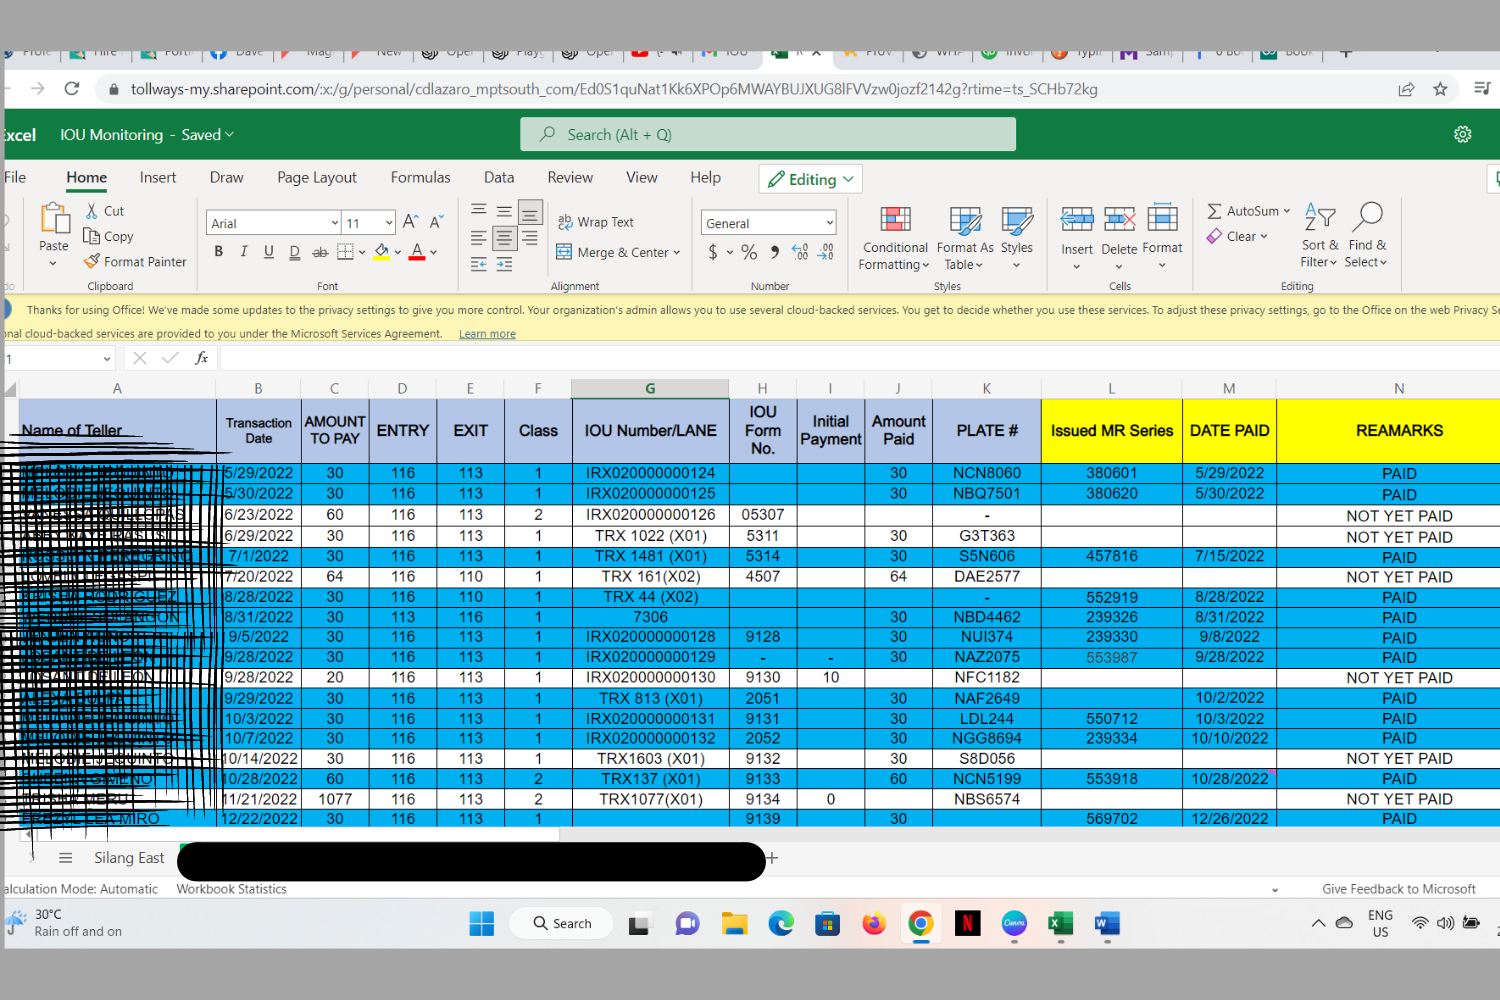Expand the Merge & Center options

677,252
